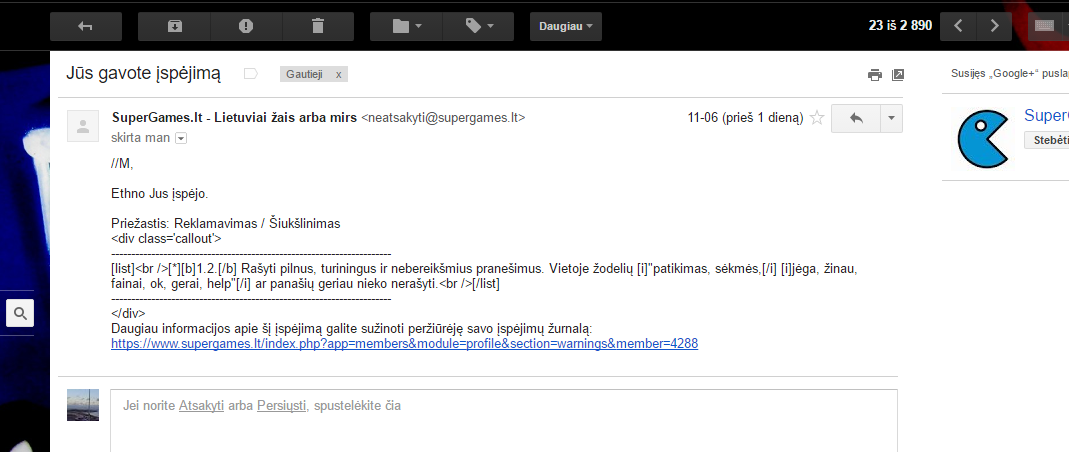The height and width of the screenshot is (452, 1069).
Task: Click the message counter 23 iš 2 890
Action: (x=900, y=26)
